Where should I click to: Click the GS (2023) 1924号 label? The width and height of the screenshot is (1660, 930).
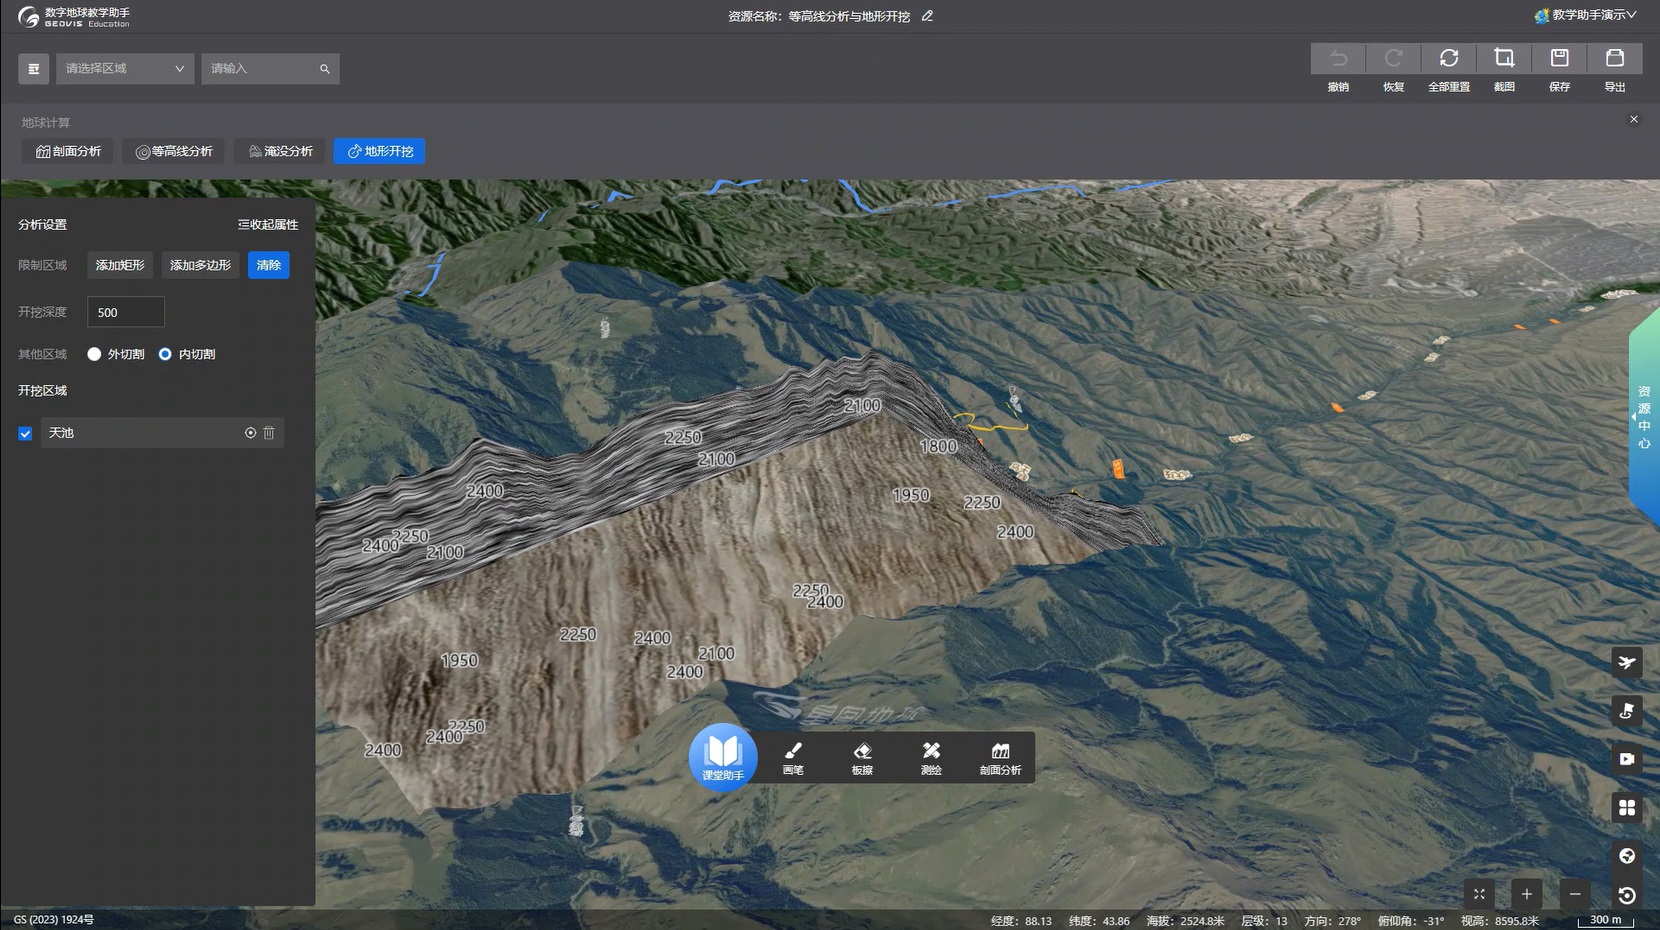pyautogui.click(x=54, y=920)
